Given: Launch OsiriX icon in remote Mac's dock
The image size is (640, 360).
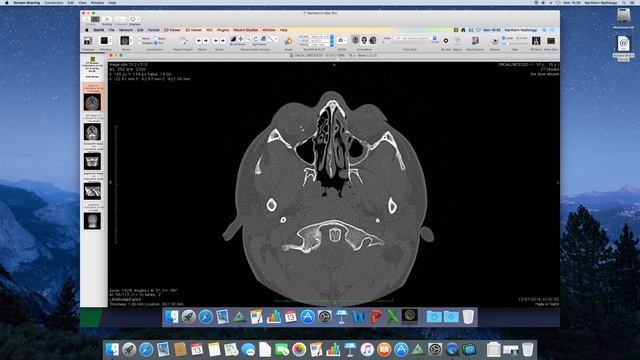Looking at the screenshot, I should pyautogui.click(x=409, y=316).
